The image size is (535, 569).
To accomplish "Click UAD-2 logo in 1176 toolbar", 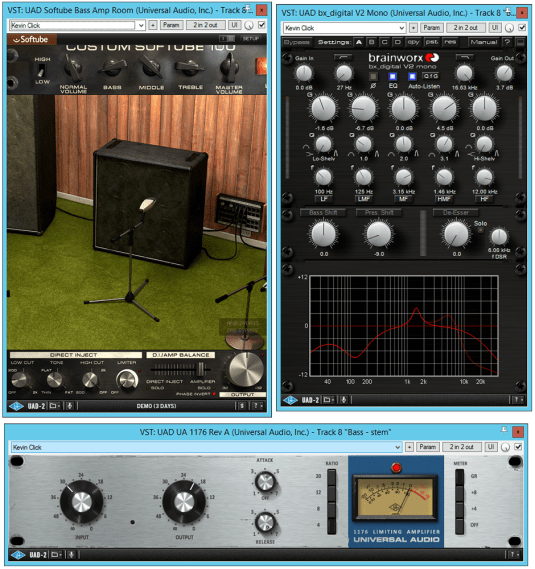I will [18, 555].
